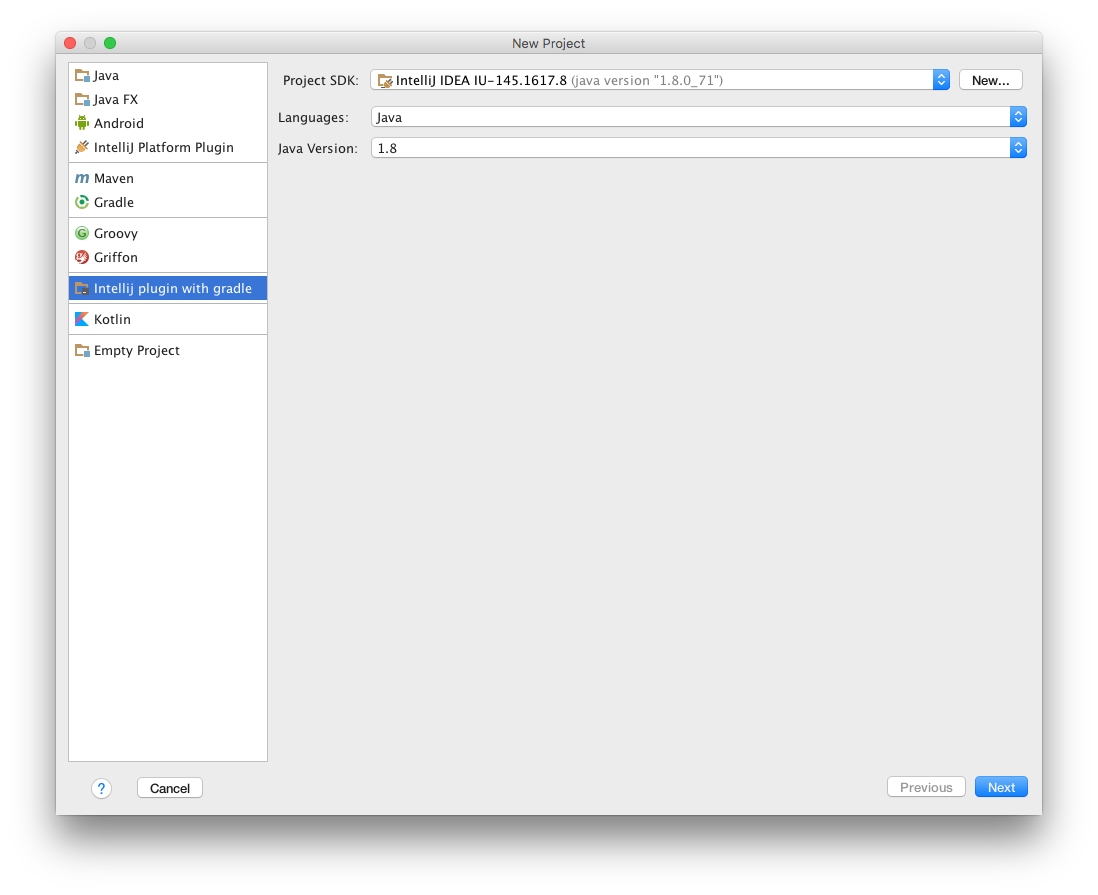Click the Groovy G icon

(82, 233)
